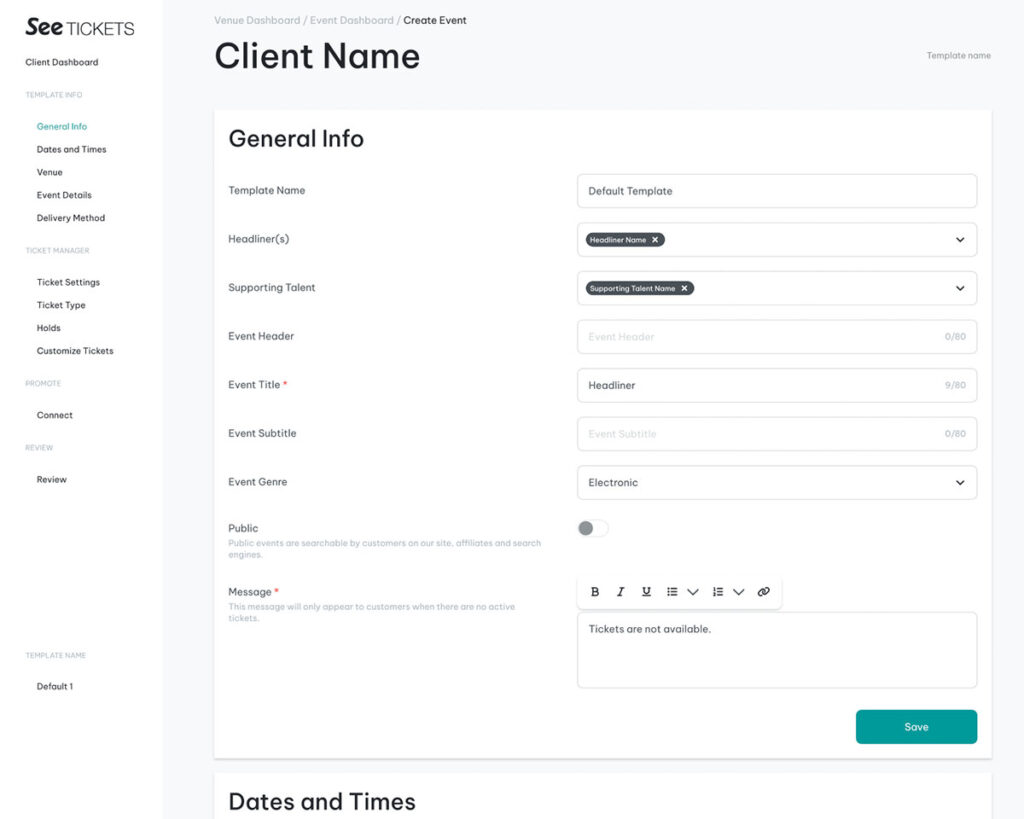Select Customize Tickets in sidebar
This screenshot has height=819, width=1024.
click(x=75, y=351)
